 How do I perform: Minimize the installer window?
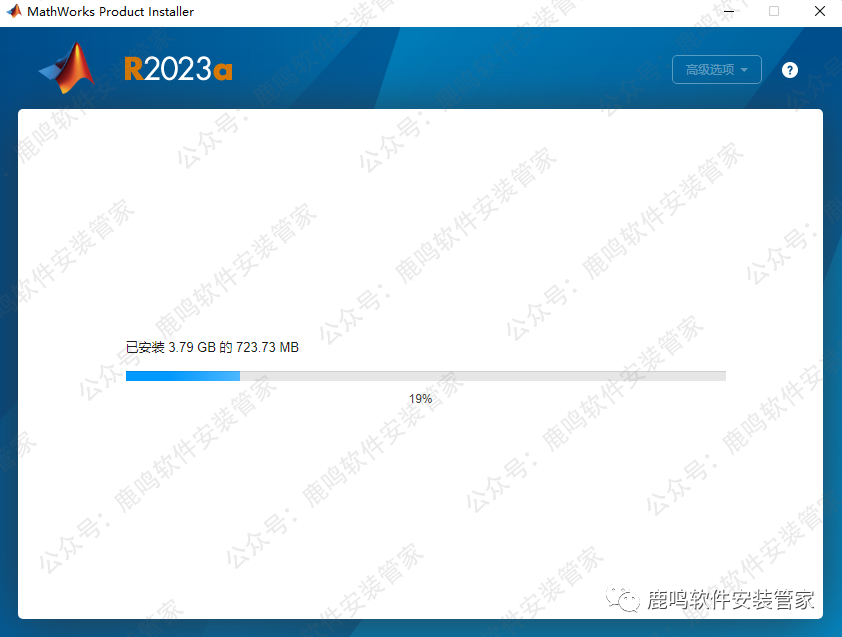(729, 11)
